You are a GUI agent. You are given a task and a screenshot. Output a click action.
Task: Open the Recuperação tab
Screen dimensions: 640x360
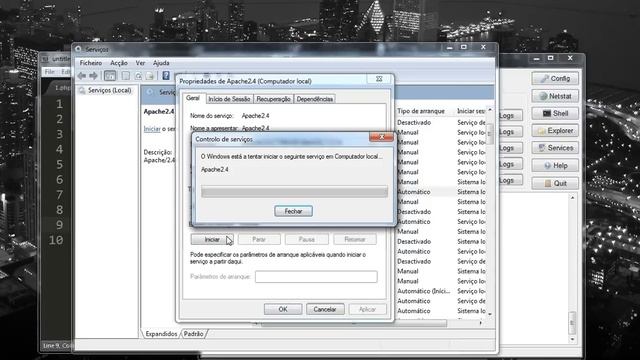[x=273, y=99]
